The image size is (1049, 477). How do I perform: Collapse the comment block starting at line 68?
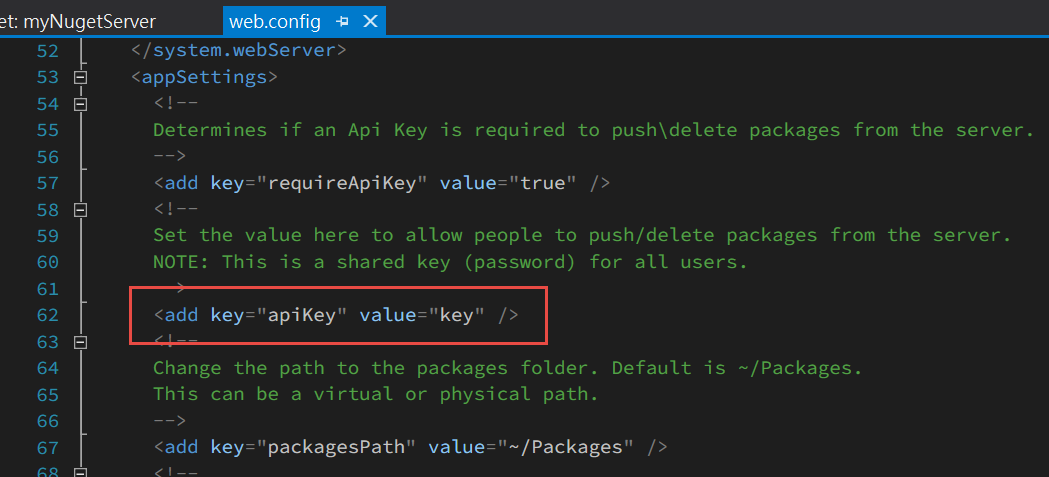pyautogui.click(x=80, y=472)
